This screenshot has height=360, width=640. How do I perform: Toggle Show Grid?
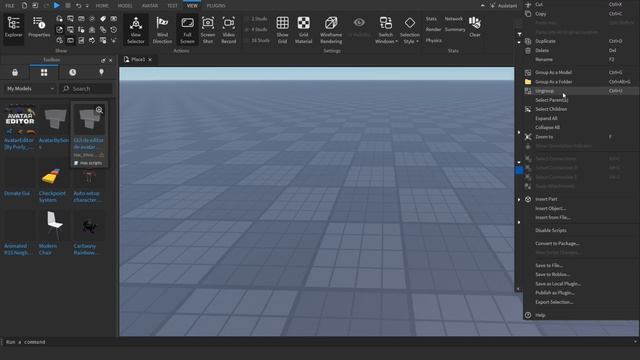tap(282, 30)
